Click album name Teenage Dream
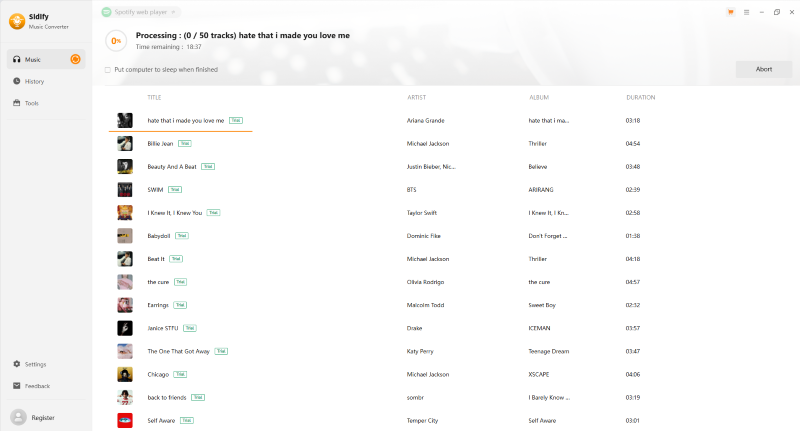Image resolution: width=800 pixels, height=431 pixels. [548, 351]
